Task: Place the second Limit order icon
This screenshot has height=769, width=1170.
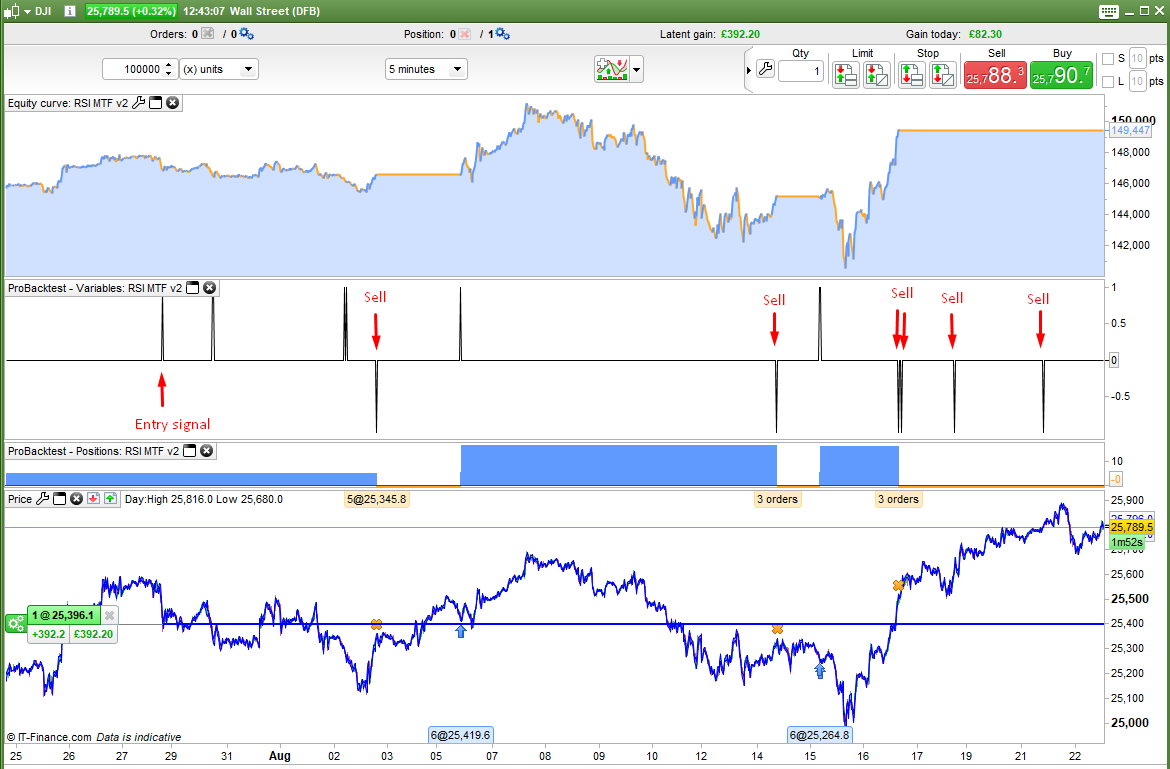Action: click(x=877, y=75)
